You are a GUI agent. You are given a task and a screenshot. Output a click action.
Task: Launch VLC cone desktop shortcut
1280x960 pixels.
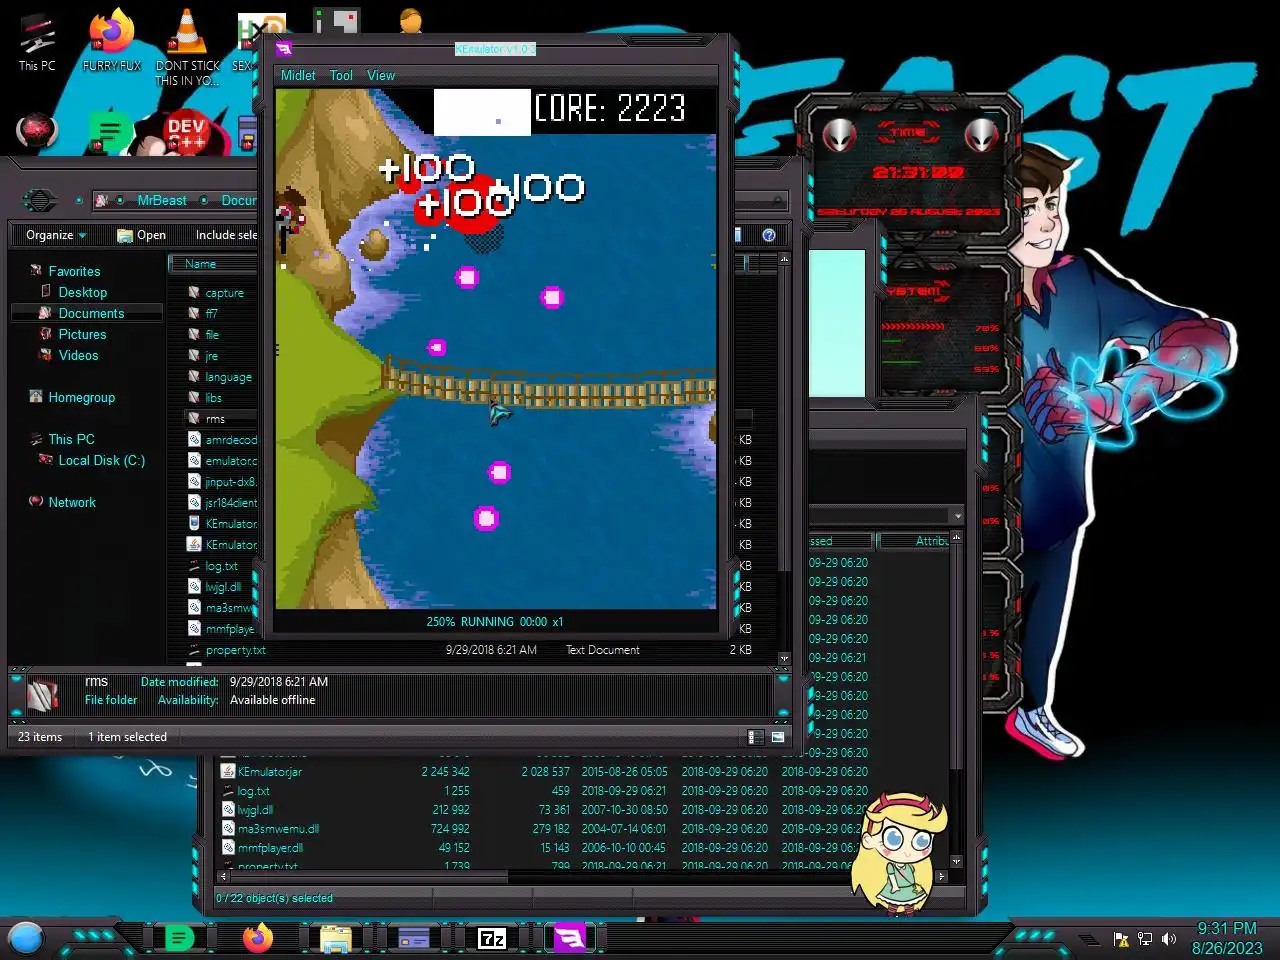187,47
